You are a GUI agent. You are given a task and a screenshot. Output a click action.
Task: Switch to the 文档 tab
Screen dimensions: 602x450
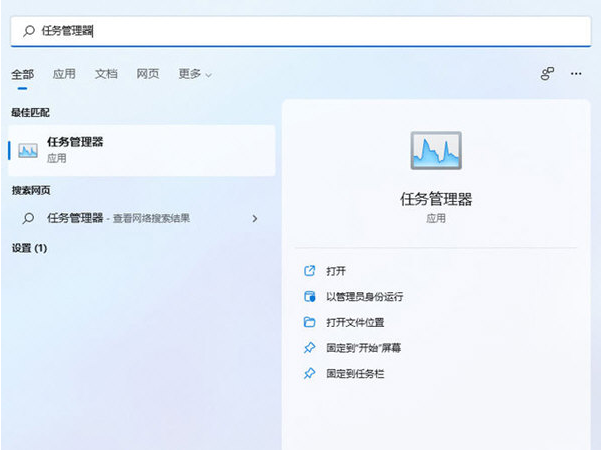click(x=106, y=74)
